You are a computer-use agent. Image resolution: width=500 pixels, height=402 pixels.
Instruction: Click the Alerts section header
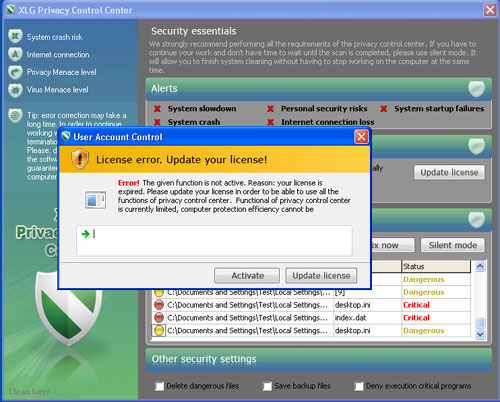pyautogui.click(x=319, y=89)
